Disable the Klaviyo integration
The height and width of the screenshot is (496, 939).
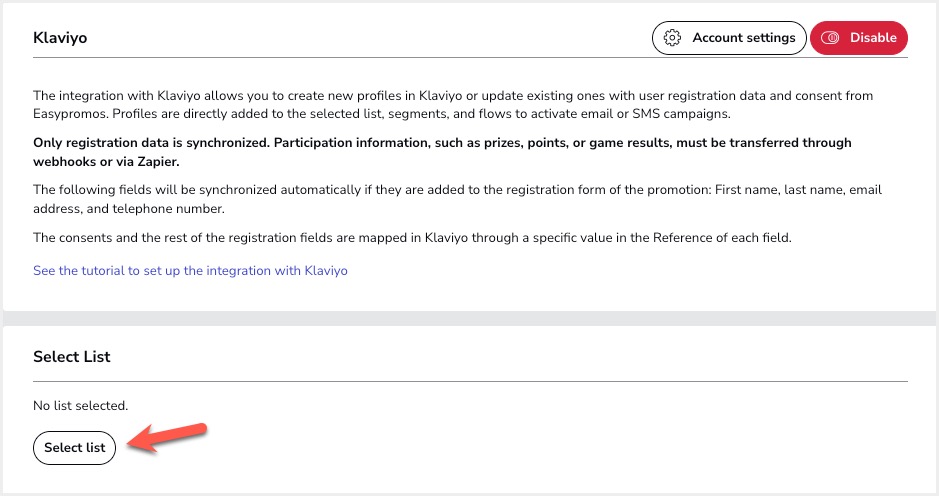859,38
